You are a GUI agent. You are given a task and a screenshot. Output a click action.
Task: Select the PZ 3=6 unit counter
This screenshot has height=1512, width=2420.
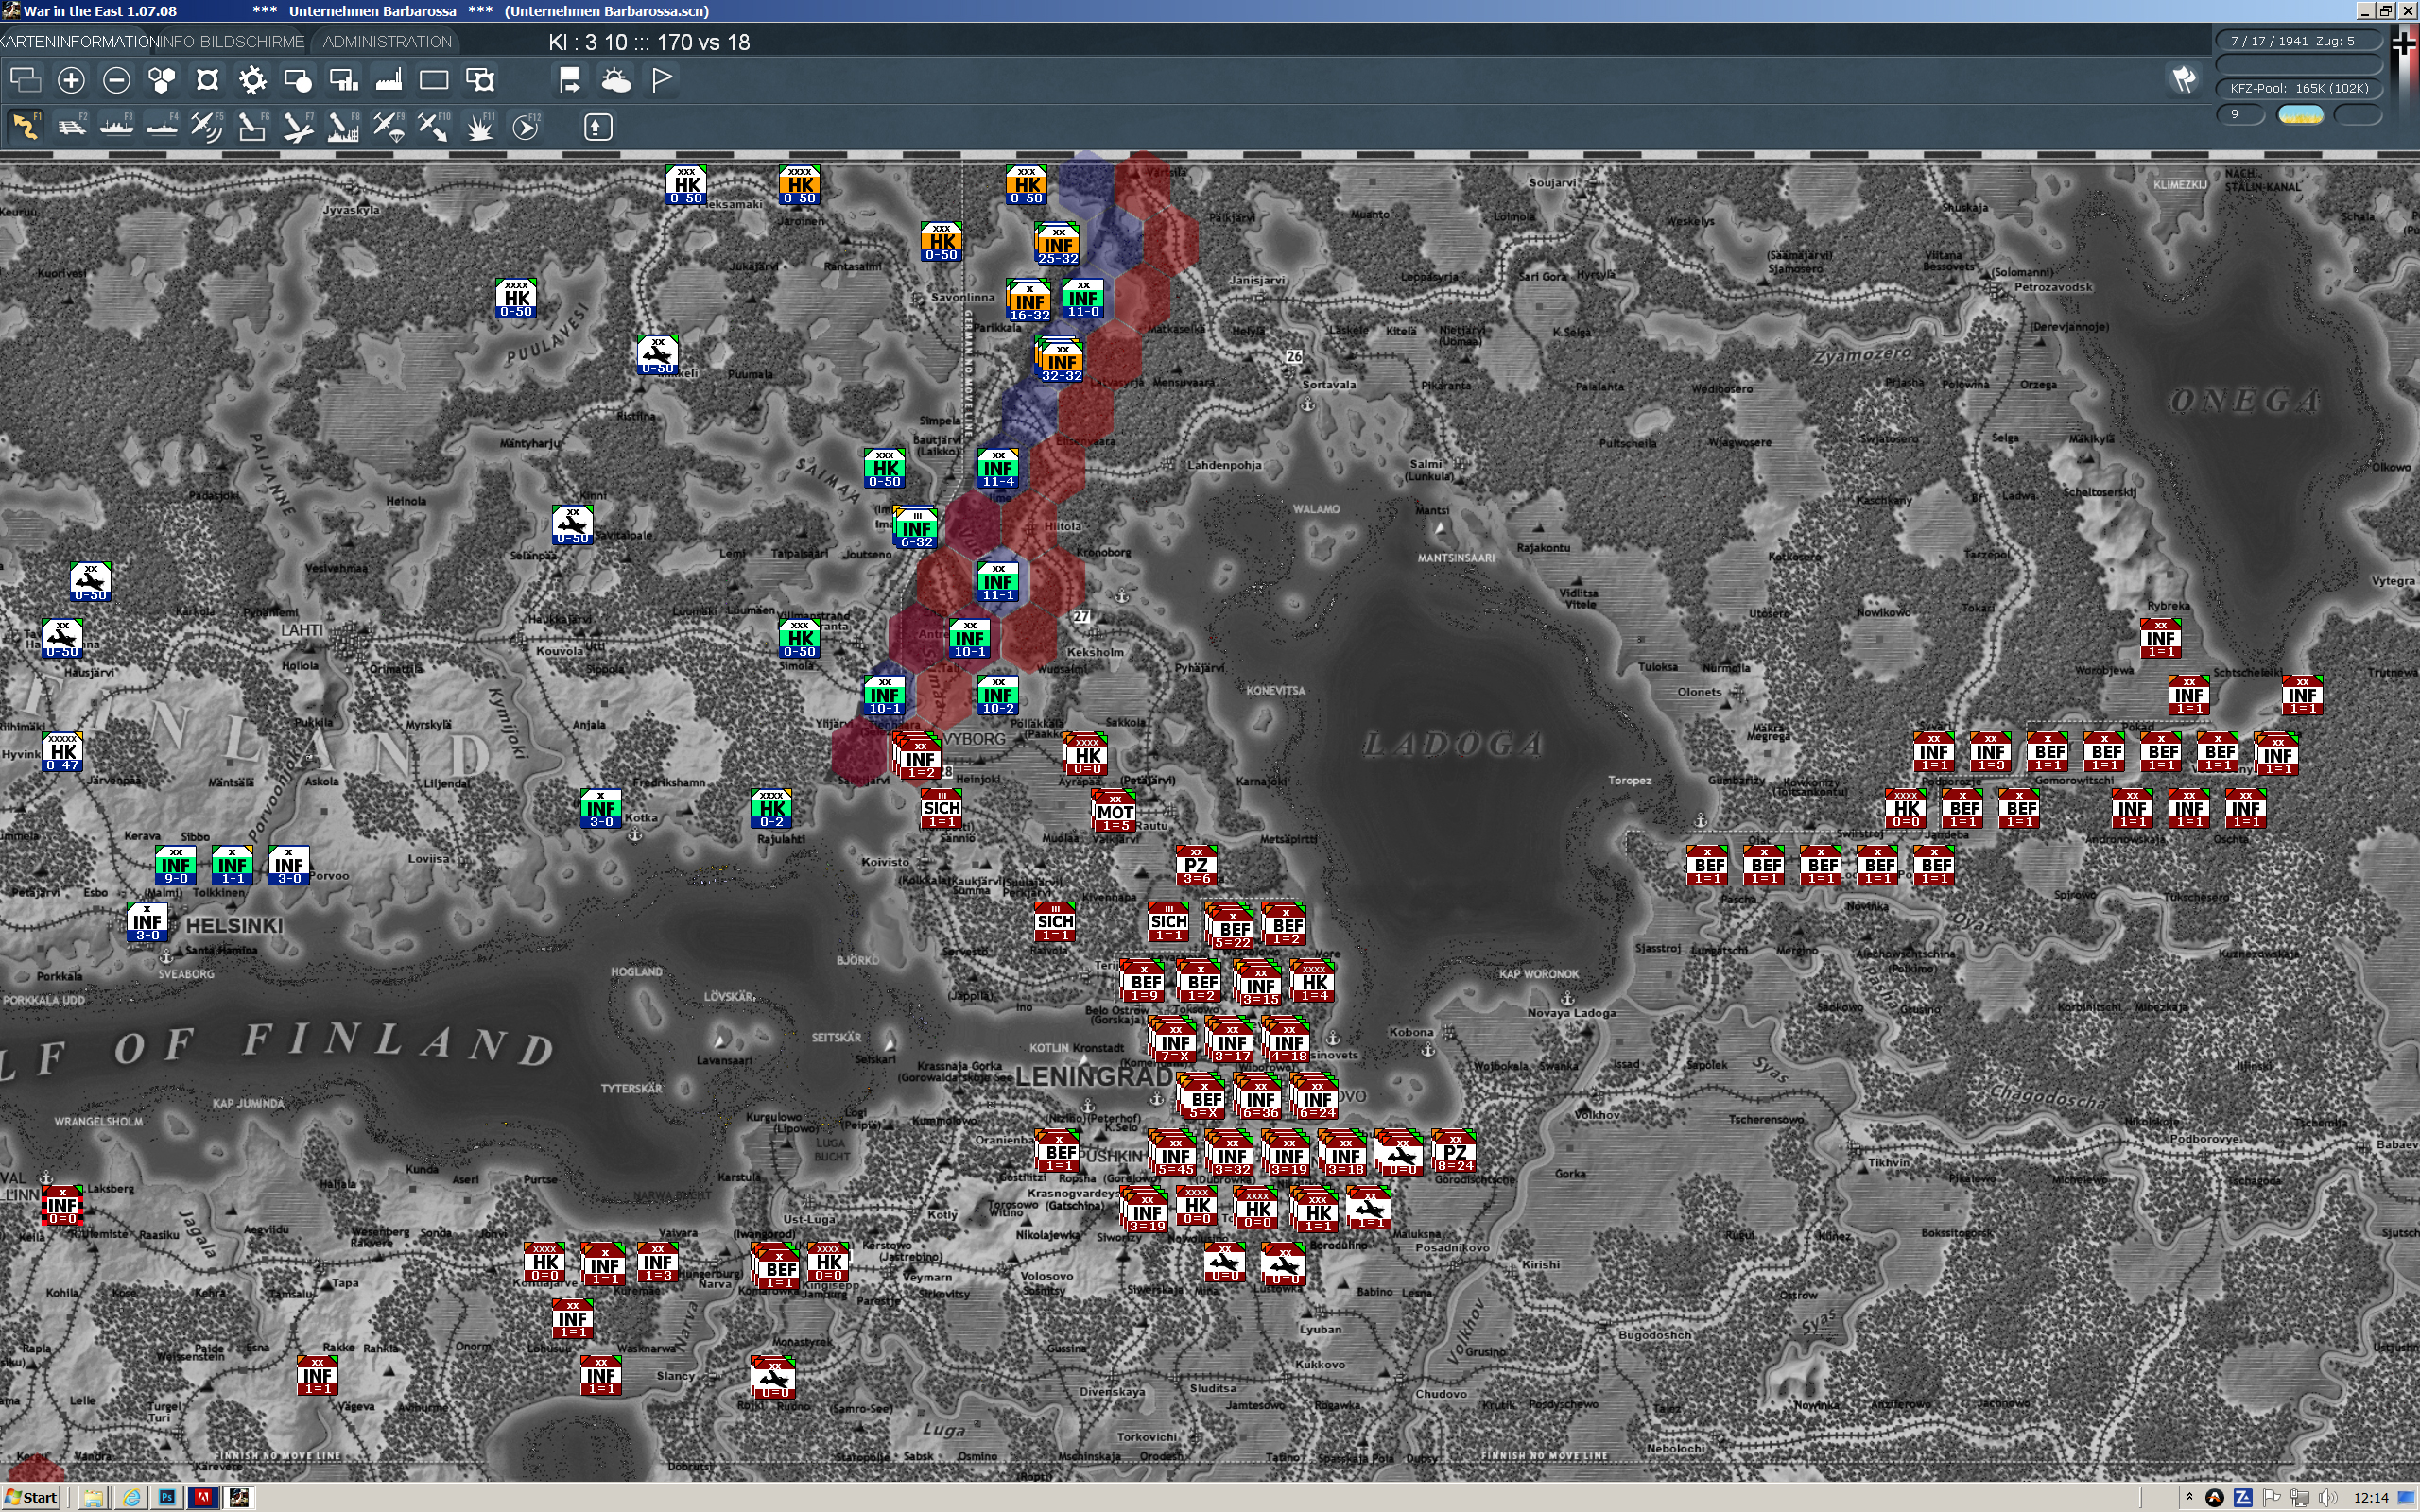(1196, 867)
